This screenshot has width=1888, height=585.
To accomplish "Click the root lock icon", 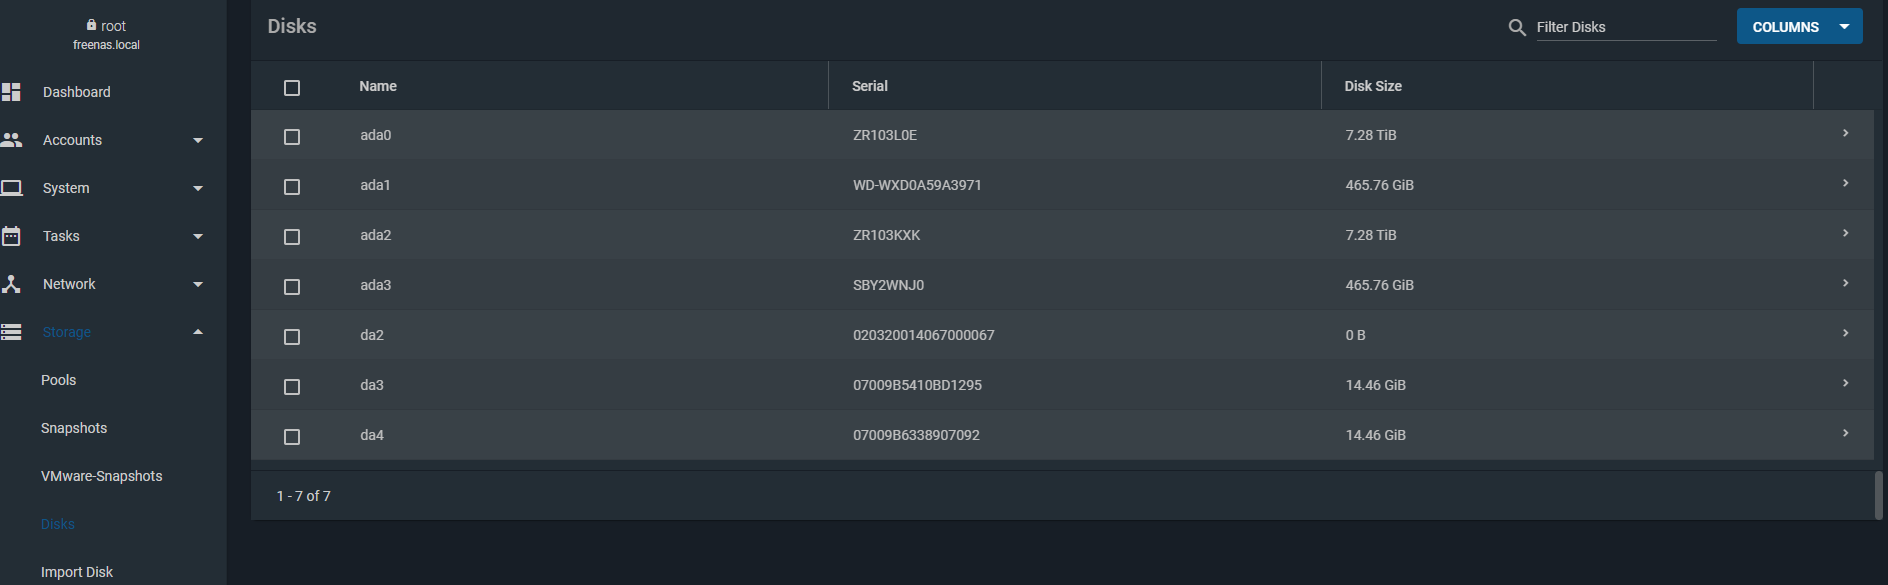I will tap(92, 25).
